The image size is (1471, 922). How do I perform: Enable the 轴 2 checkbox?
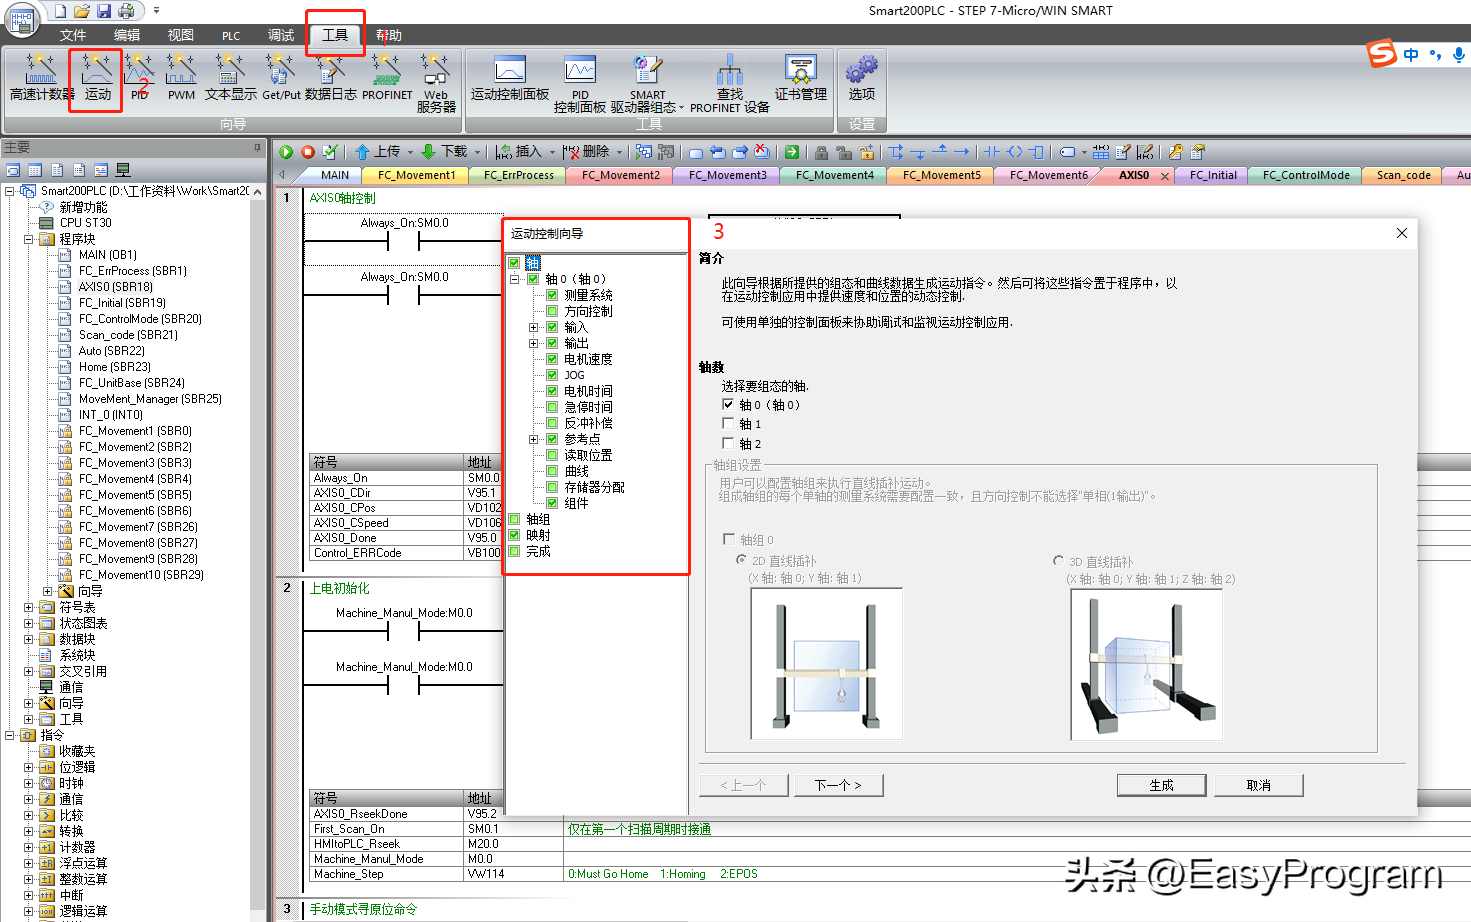728,443
